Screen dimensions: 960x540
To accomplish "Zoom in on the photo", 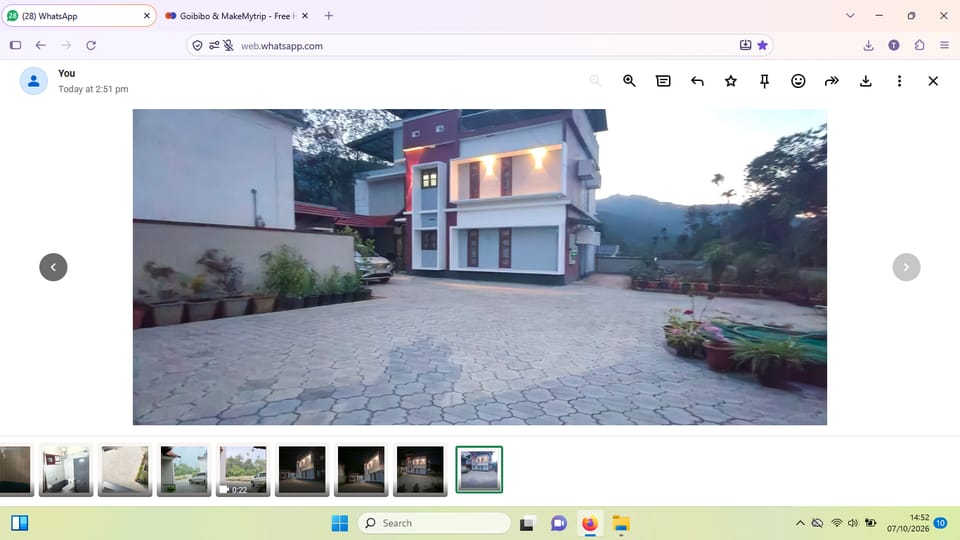I will click(629, 81).
